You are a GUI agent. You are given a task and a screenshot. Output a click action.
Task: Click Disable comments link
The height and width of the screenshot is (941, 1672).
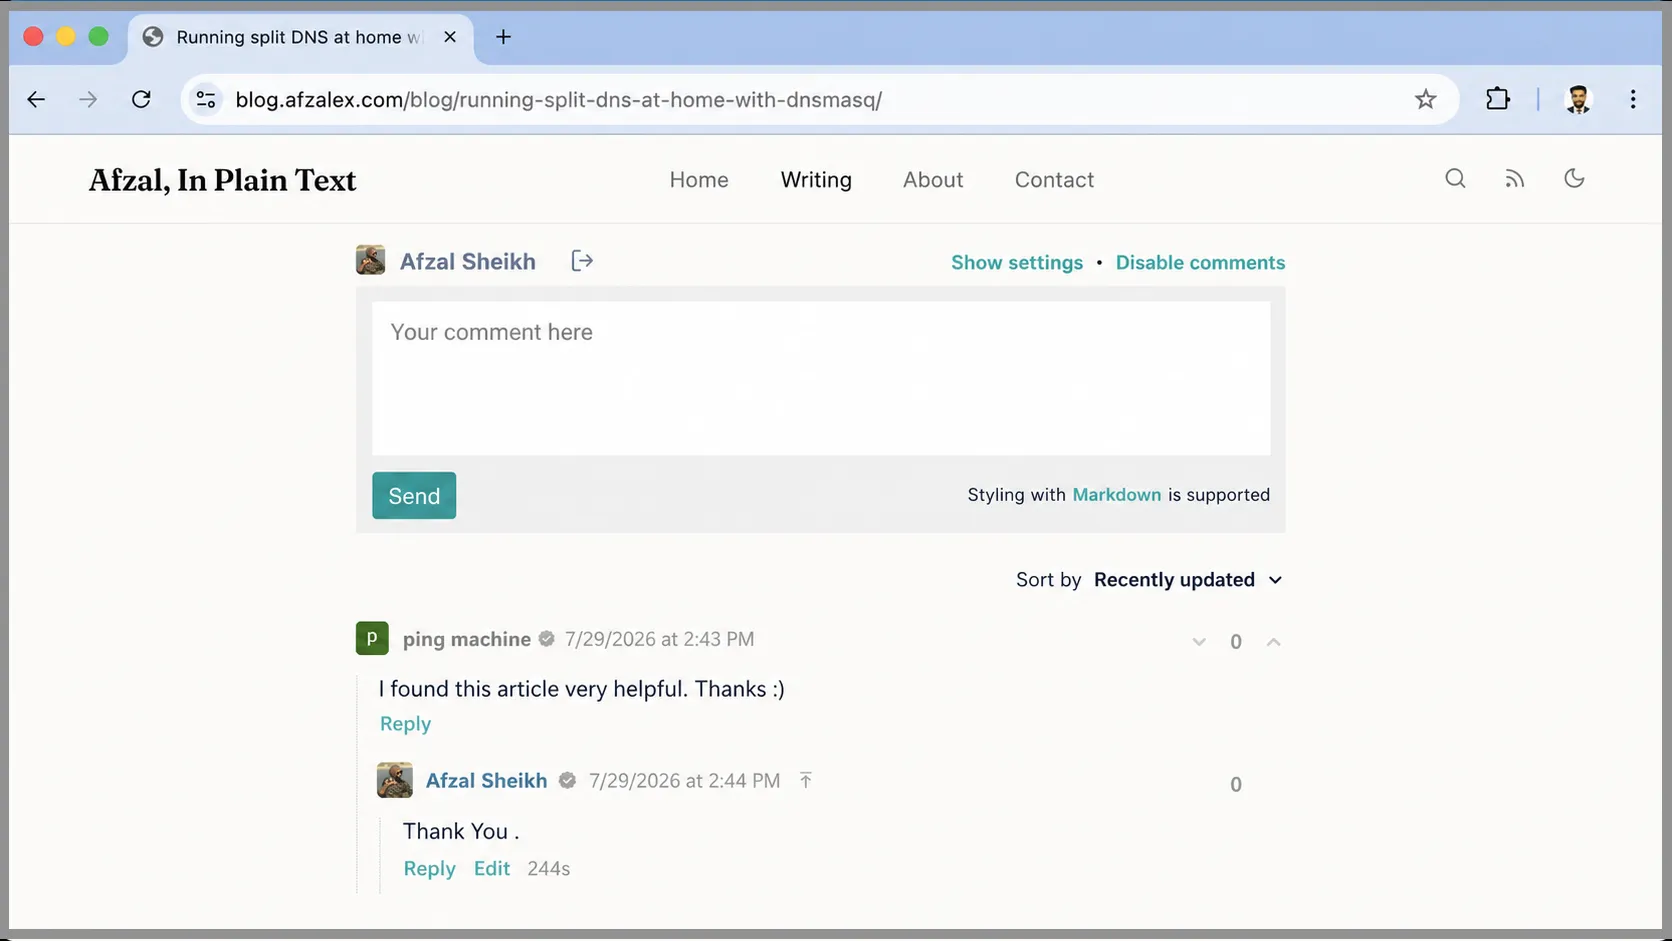(1200, 263)
